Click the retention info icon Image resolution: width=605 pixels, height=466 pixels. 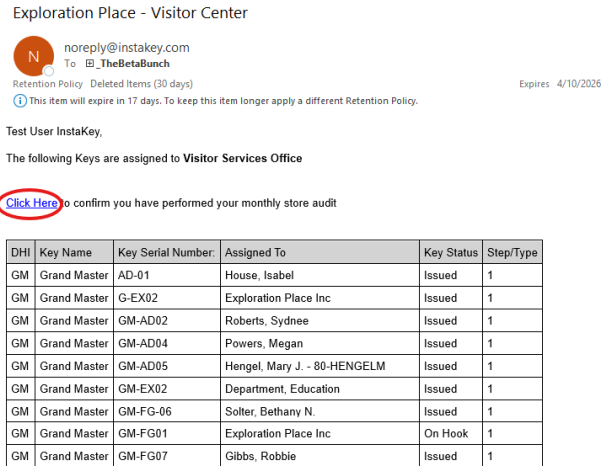point(20,101)
